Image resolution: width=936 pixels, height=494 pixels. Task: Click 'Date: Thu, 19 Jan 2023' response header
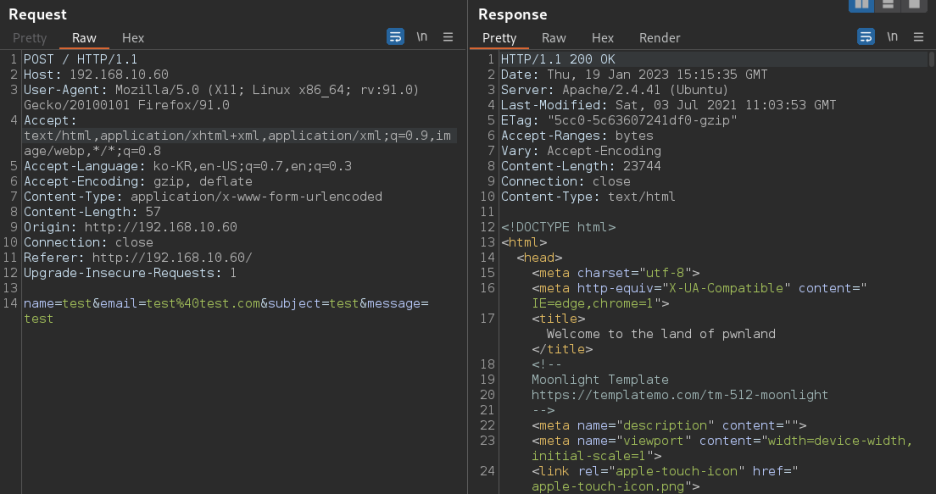[x=634, y=75]
